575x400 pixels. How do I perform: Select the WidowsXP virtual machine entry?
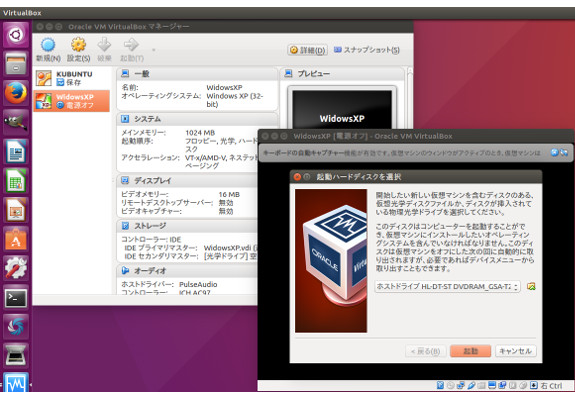click(x=72, y=101)
